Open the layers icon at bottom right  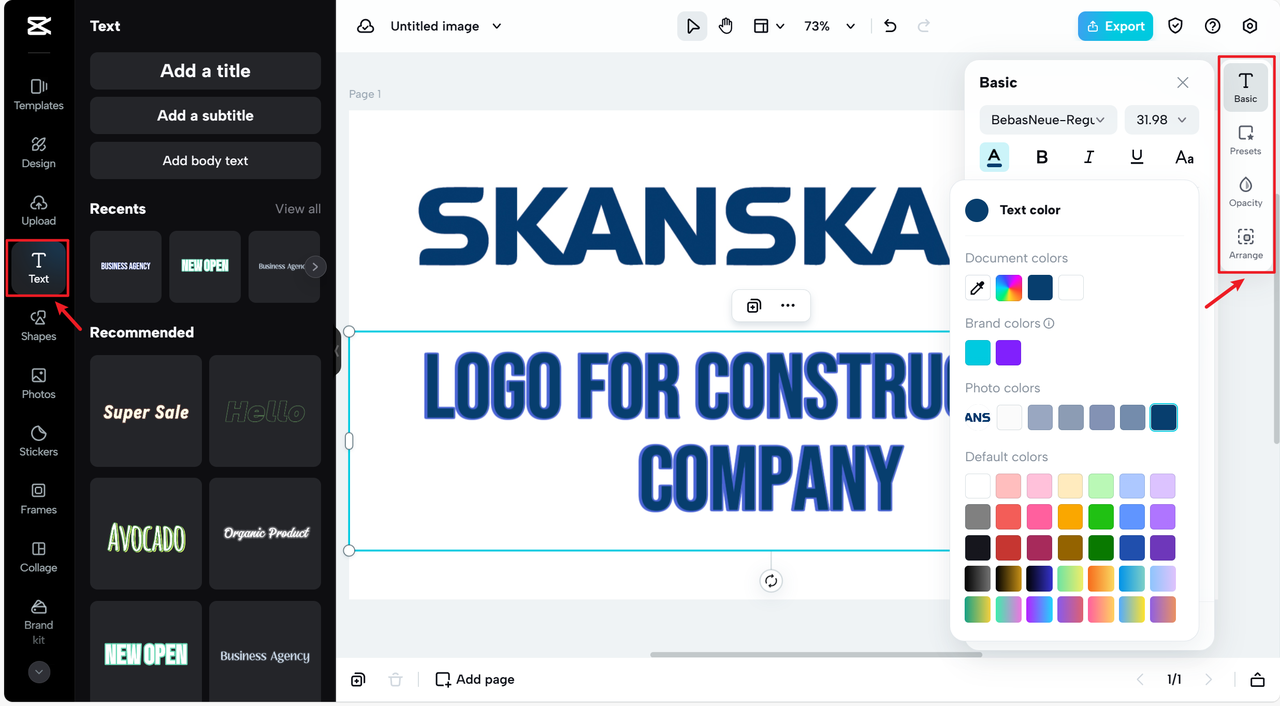pos(1258,680)
